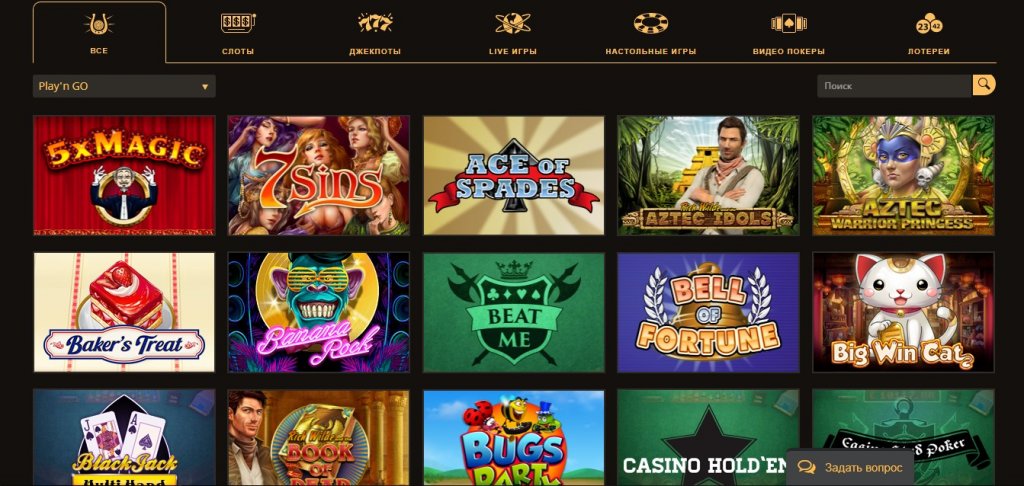Click the lottery balls icon
Viewport: 1024px width, 486px height.
point(929,24)
